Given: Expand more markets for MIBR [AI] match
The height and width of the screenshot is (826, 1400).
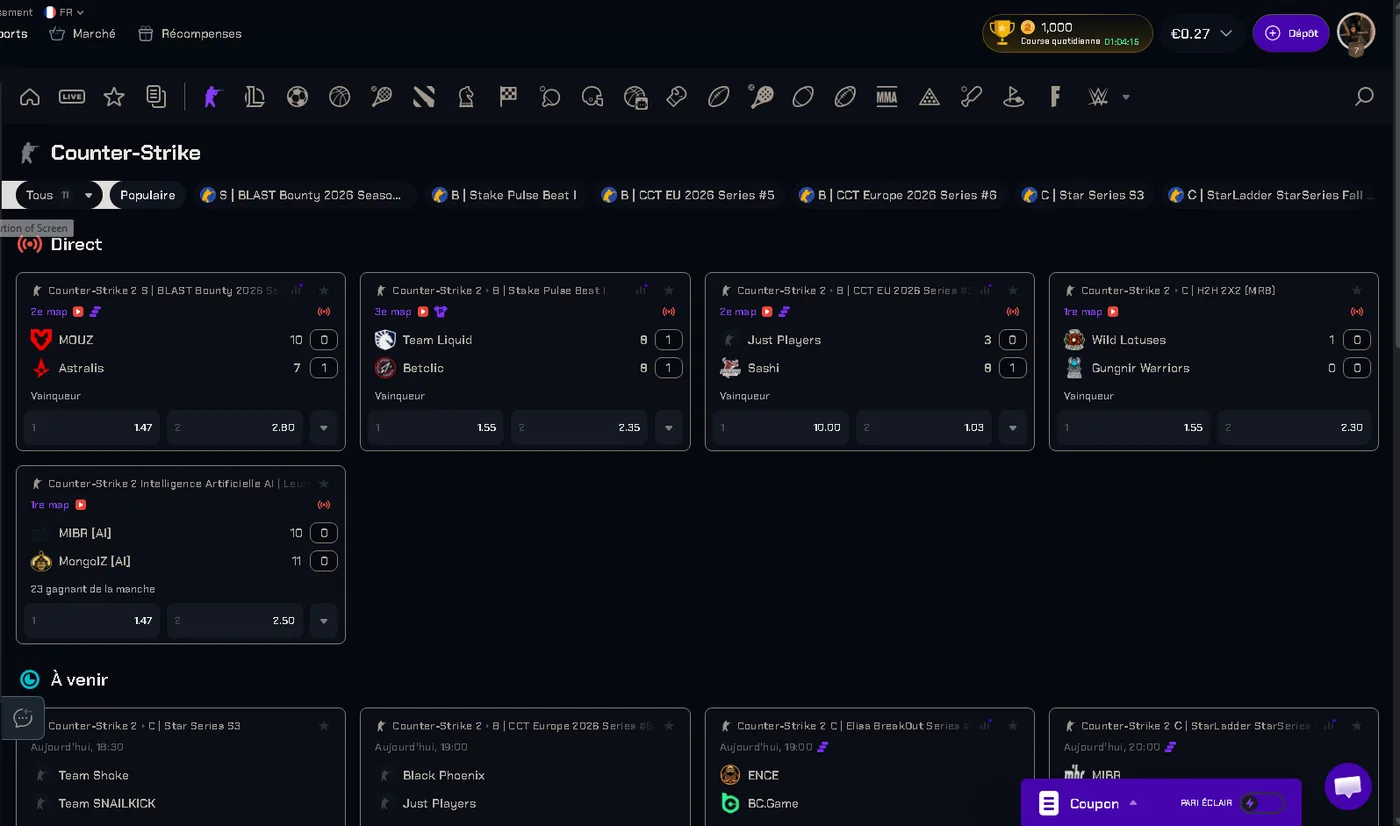Looking at the screenshot, I should (323, 620).
